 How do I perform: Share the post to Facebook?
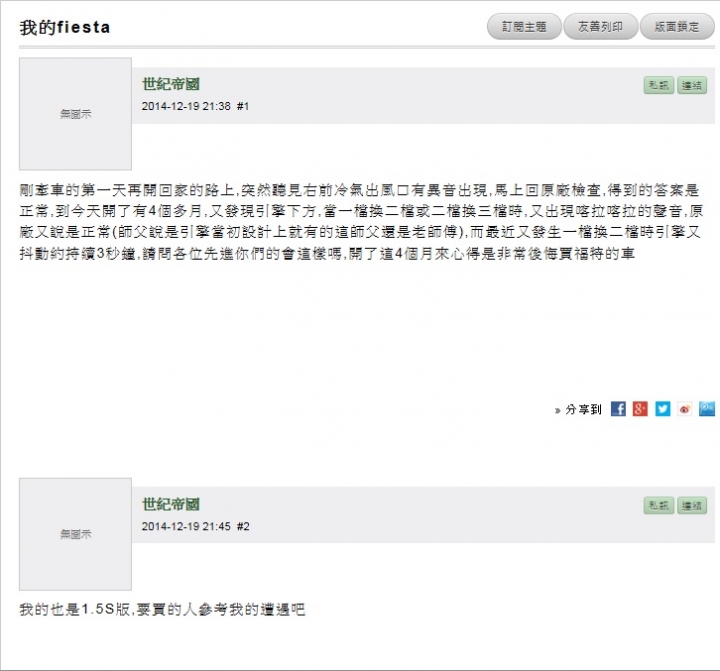pyautogui.click(x=618, y=409)
